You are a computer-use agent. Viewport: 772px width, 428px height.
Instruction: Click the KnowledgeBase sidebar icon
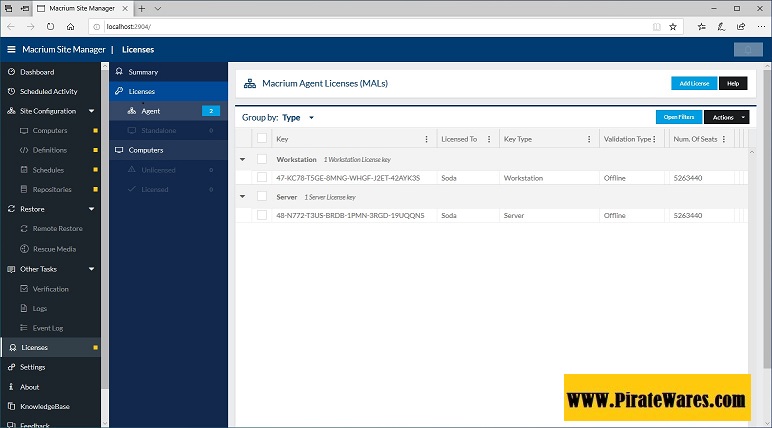coord(10,406)
